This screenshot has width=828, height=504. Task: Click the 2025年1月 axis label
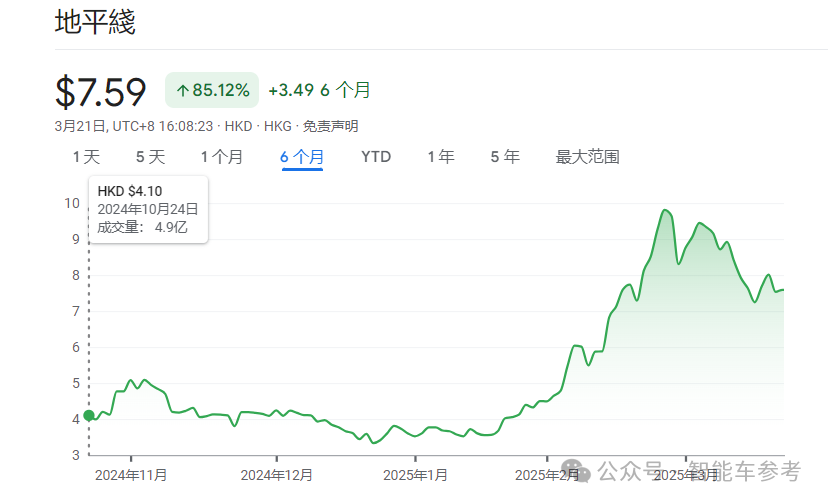click(418, 474)
